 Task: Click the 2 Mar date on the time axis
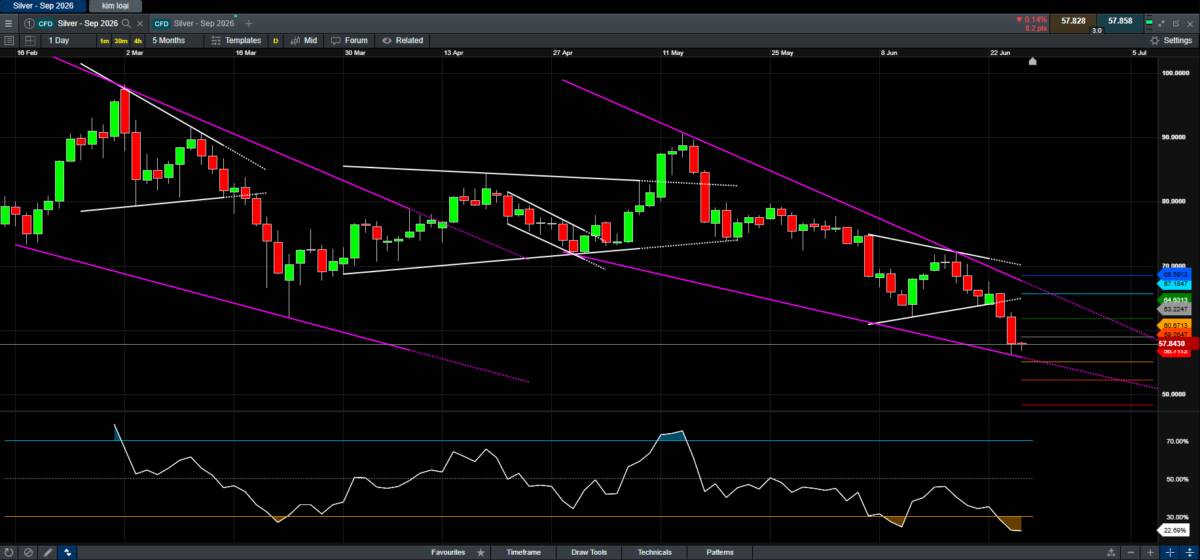click(134, 52)
